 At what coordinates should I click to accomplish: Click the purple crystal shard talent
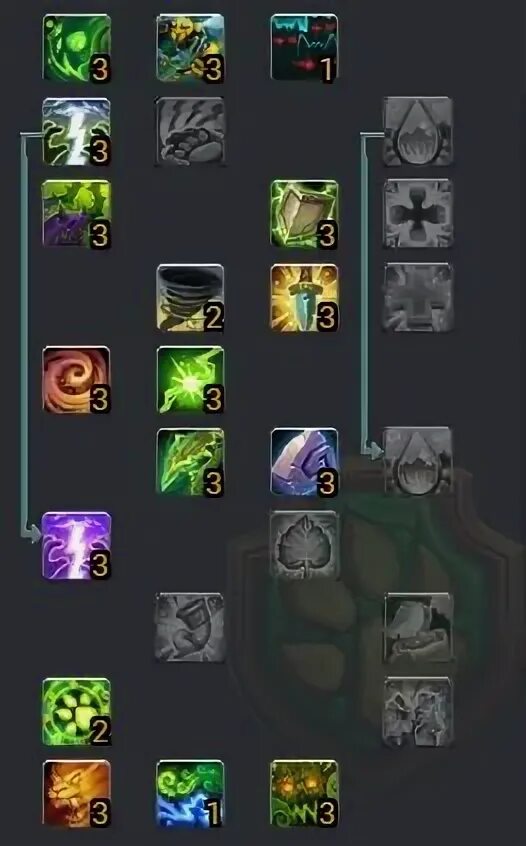coord(304,462)
